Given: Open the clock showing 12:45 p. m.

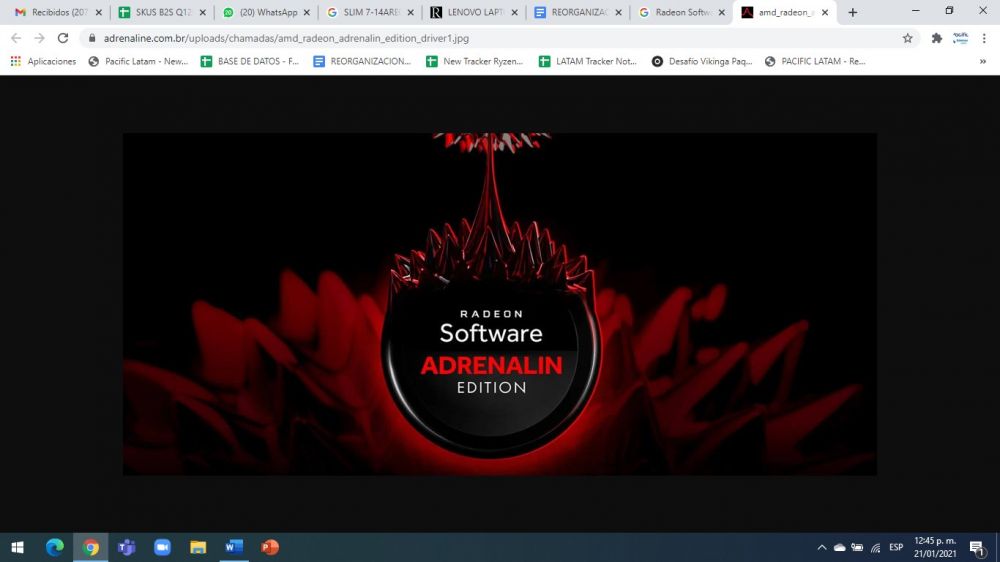Looking at the screenshot, I should 935,547.
